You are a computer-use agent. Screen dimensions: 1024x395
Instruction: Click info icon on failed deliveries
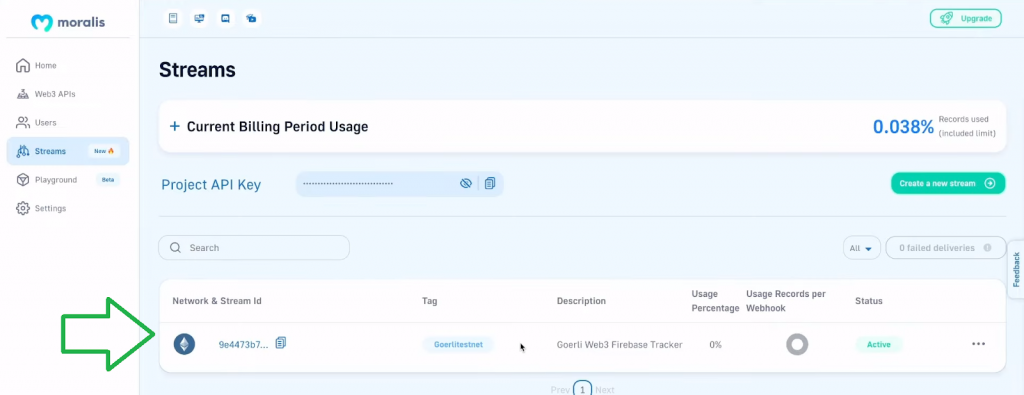[987, 248]
